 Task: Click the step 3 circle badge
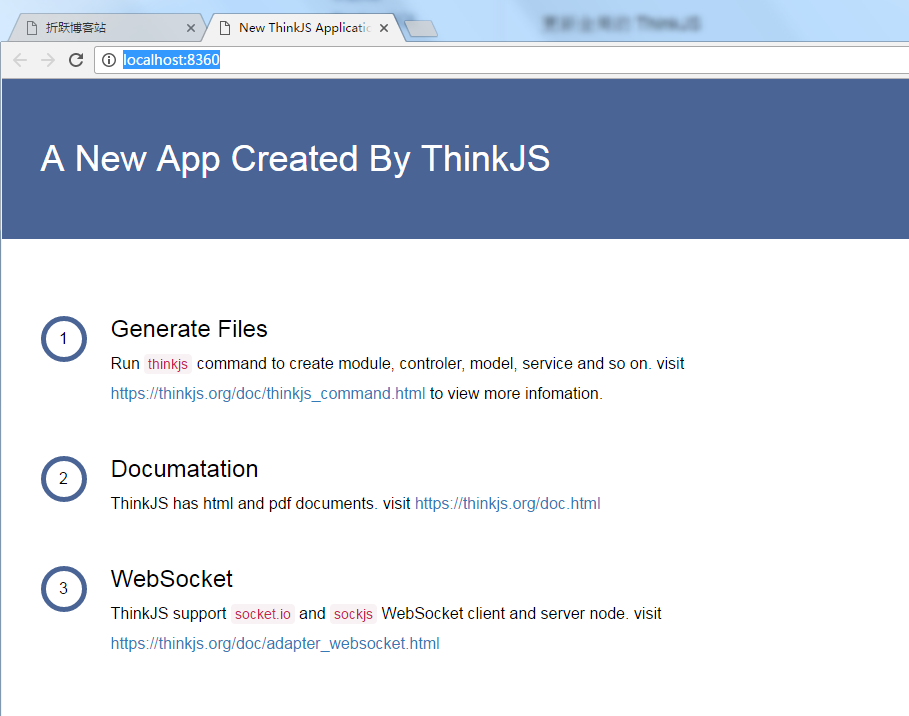pyautogui.click(x=64, y=589)
